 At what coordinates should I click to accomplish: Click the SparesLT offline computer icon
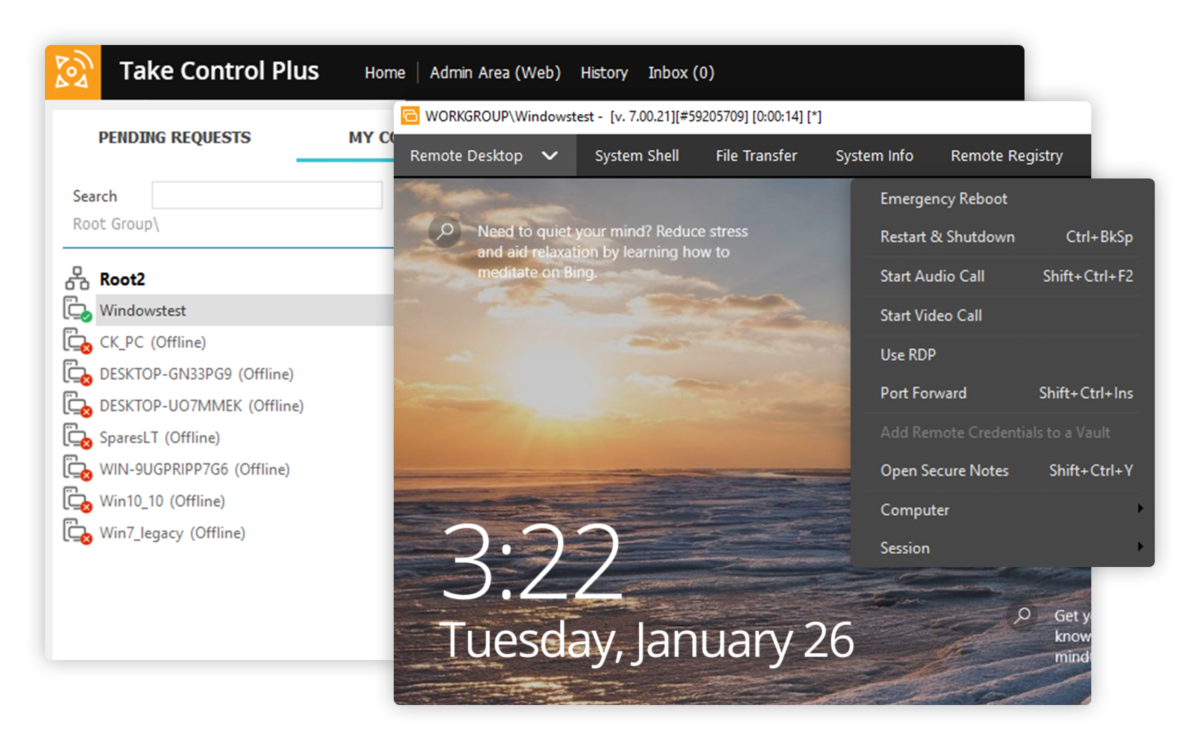pyautogui.click(x=77, y=437)
